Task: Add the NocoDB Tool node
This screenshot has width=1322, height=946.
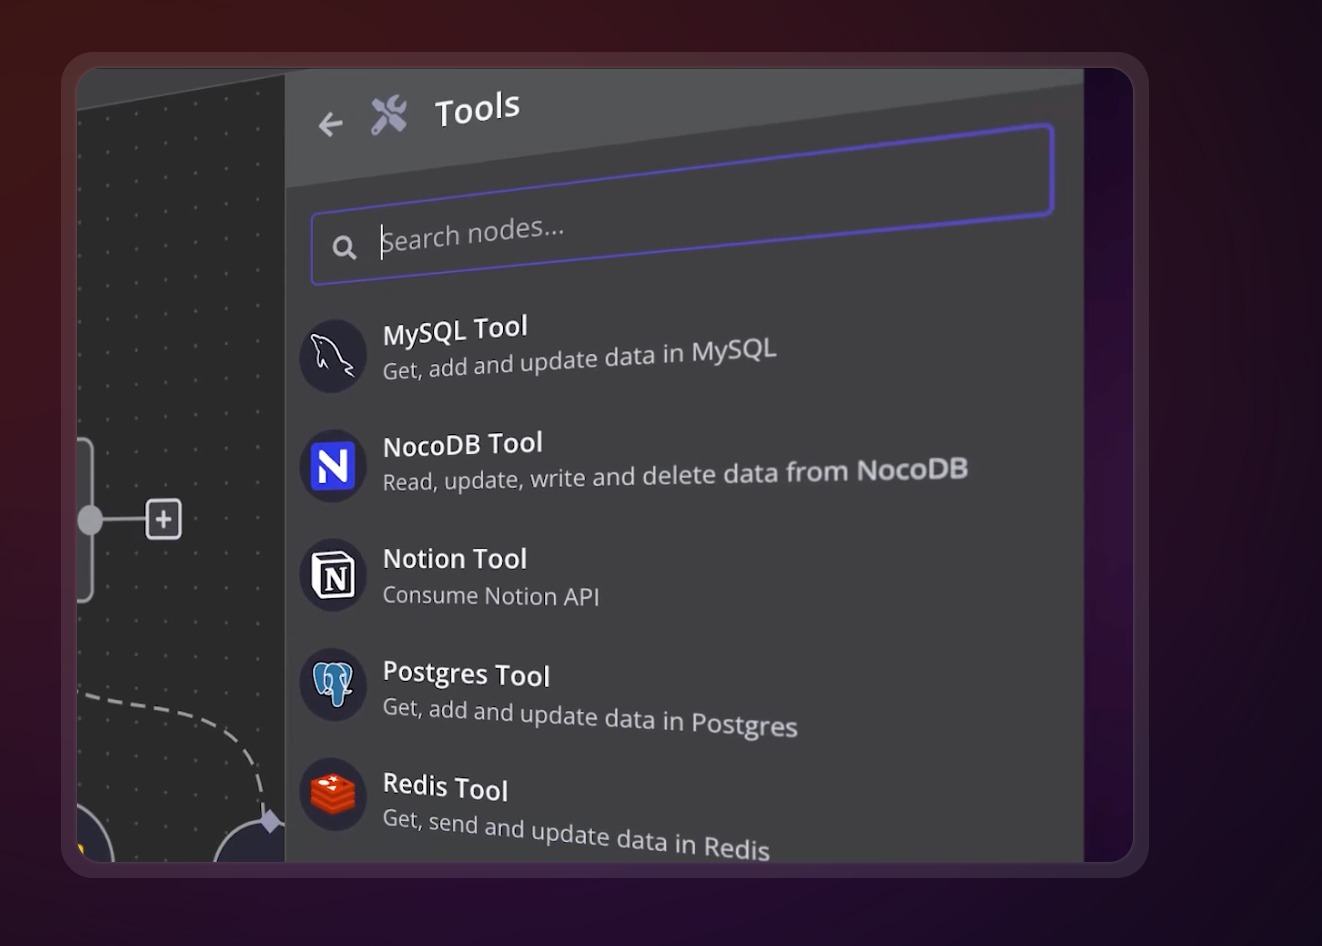Action: [x=463, y=444]
